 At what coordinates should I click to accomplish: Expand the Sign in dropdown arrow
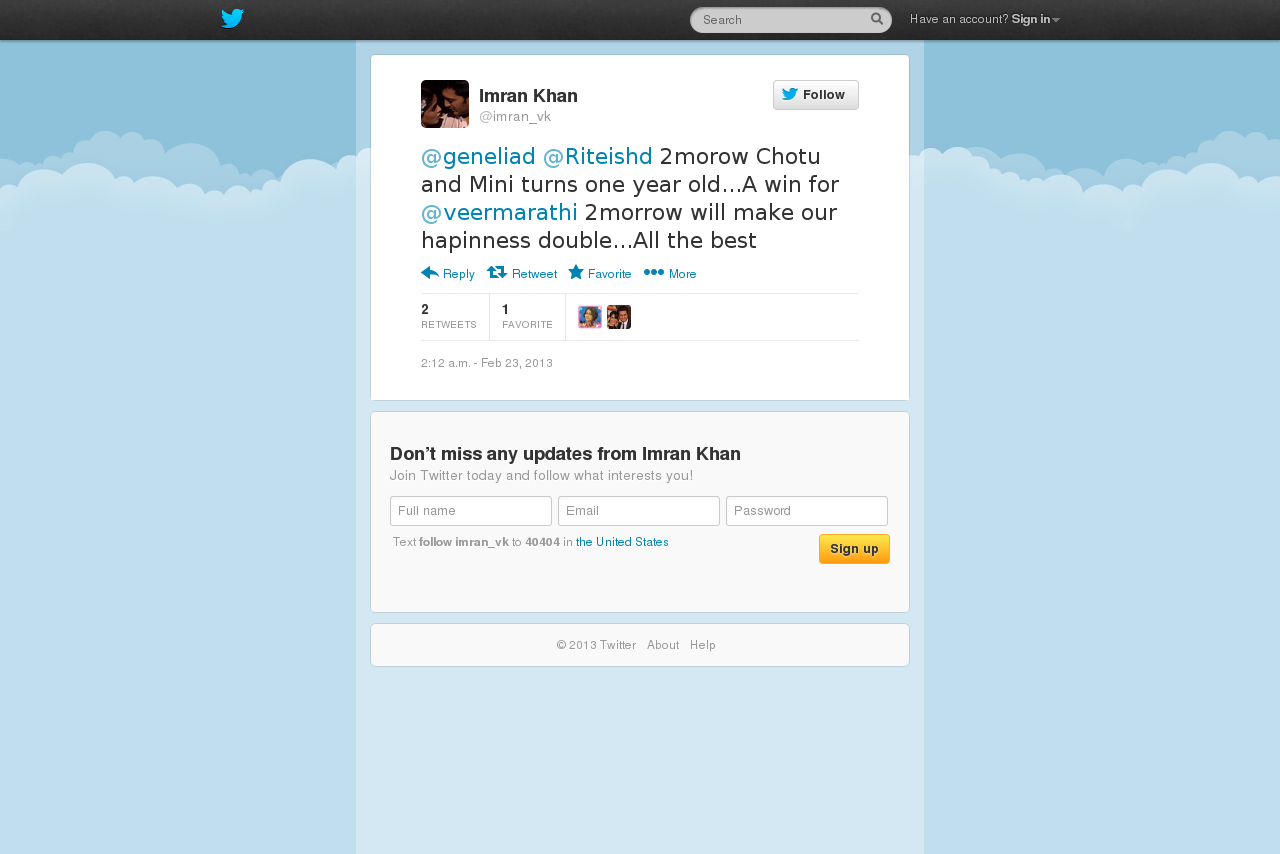pos(1056,20)
